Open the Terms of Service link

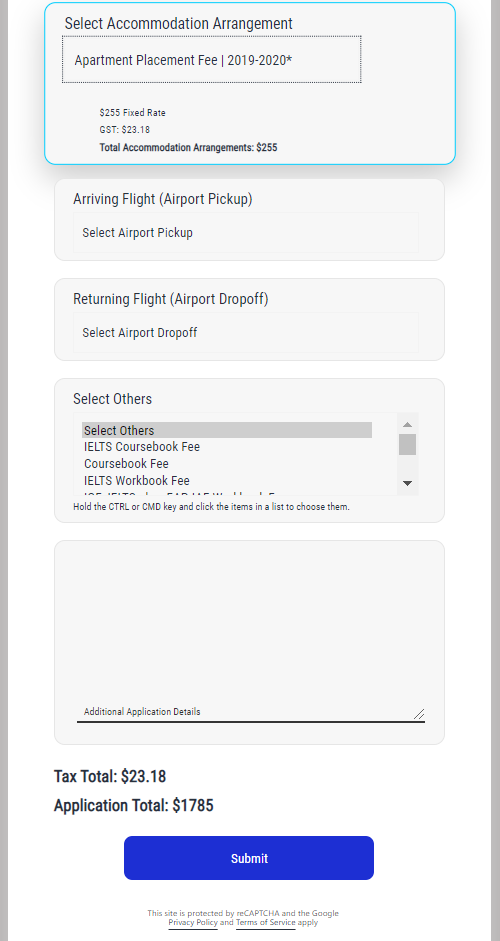tap(265, 922)
